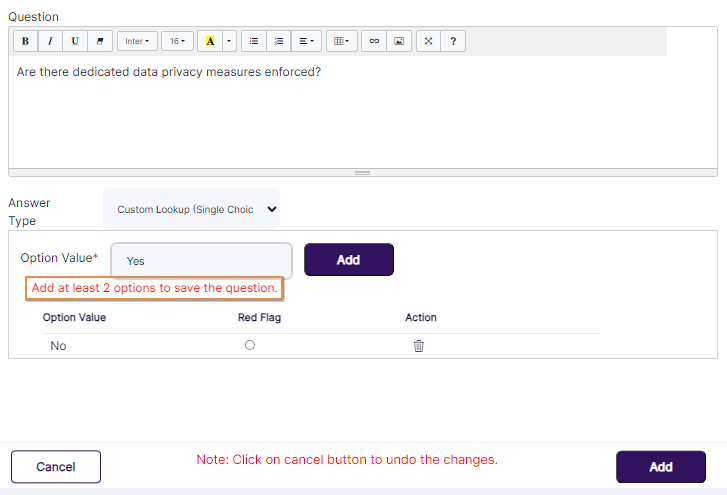Click the 'No' option value cell
Screen dimensions: 727x495
pos(58,346)
